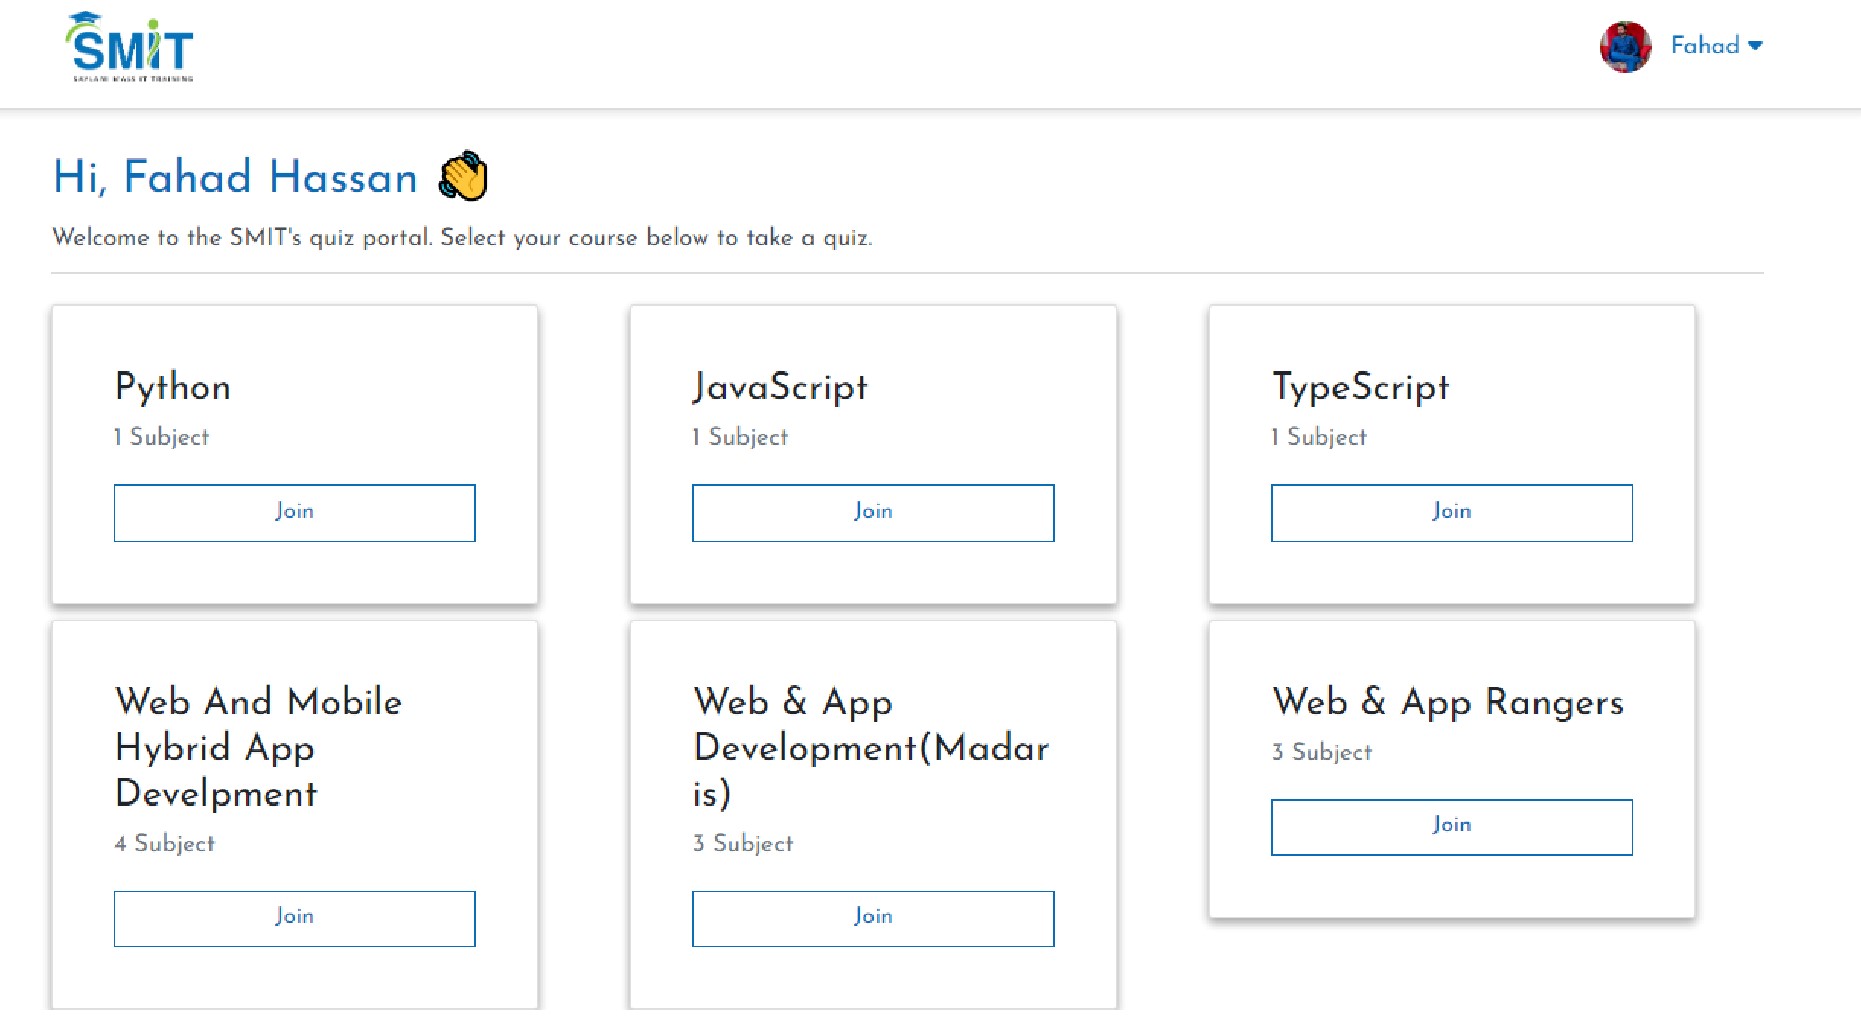Select the JavaScript course title
The width and height of the screenshot is (1861, 1028).
[780, 387]
